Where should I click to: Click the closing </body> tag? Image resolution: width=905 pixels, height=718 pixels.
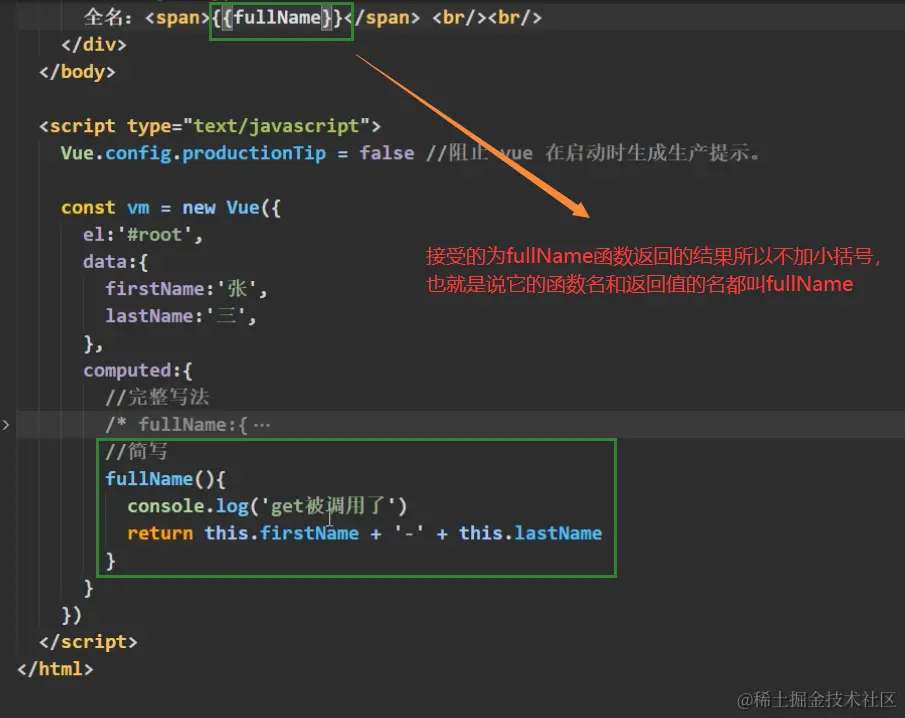[x=77, y=72]
